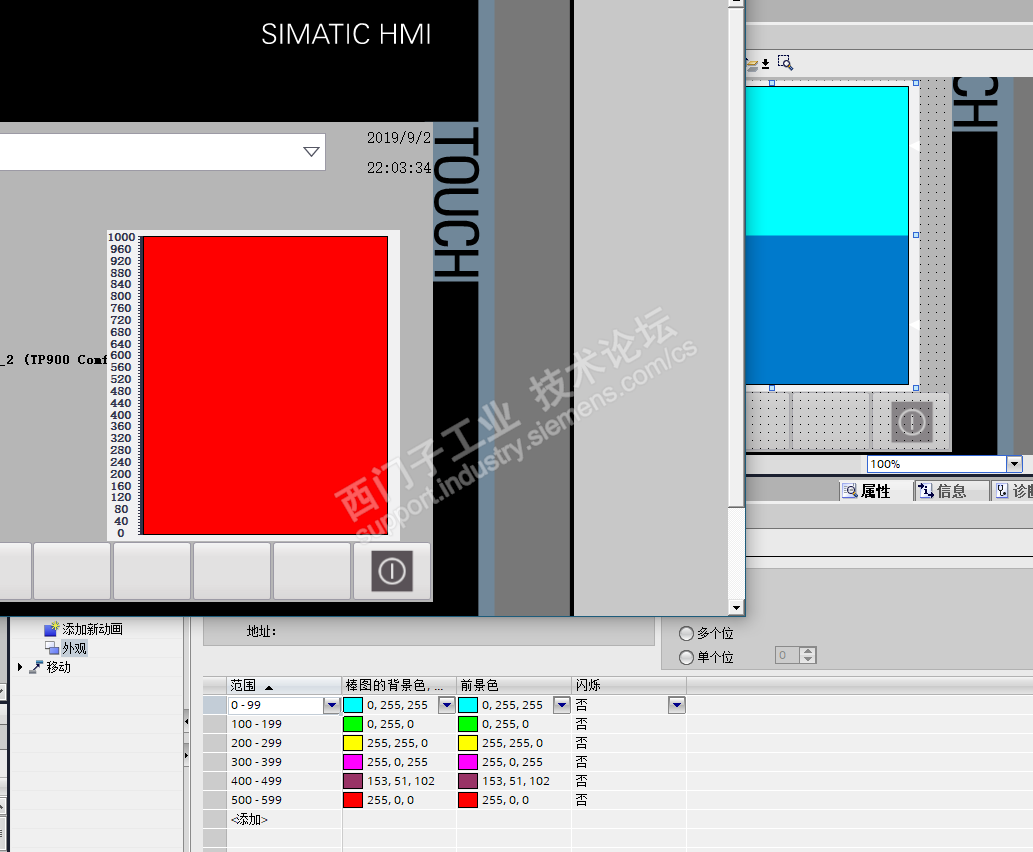Click the layers icon in the editor toolbar
This screenshot has height=852, width=1033.
752,65
